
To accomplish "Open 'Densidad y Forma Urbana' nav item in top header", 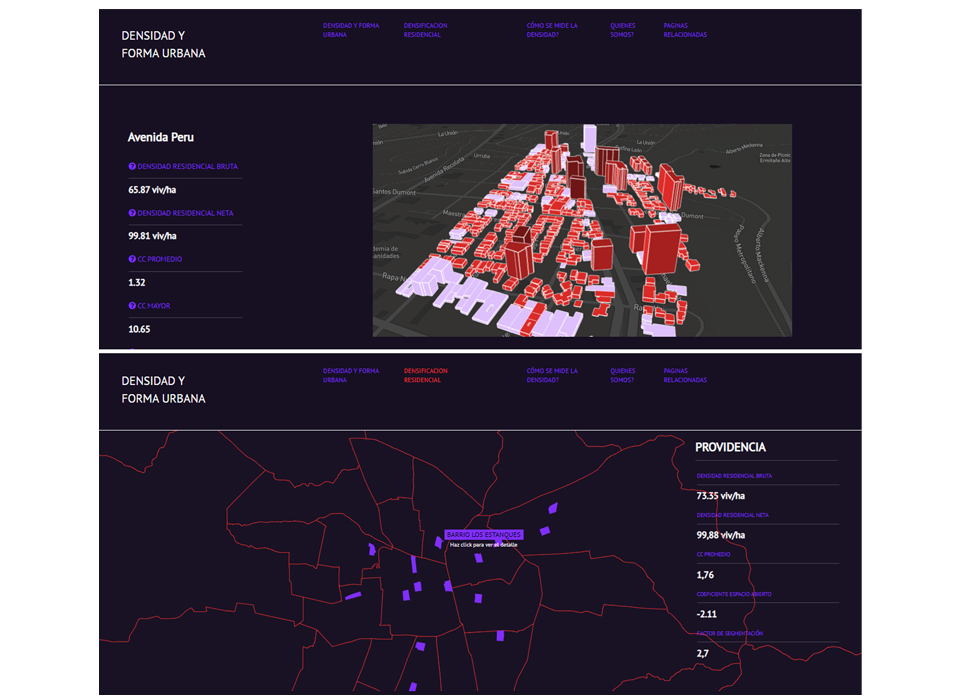I will 350,30.
